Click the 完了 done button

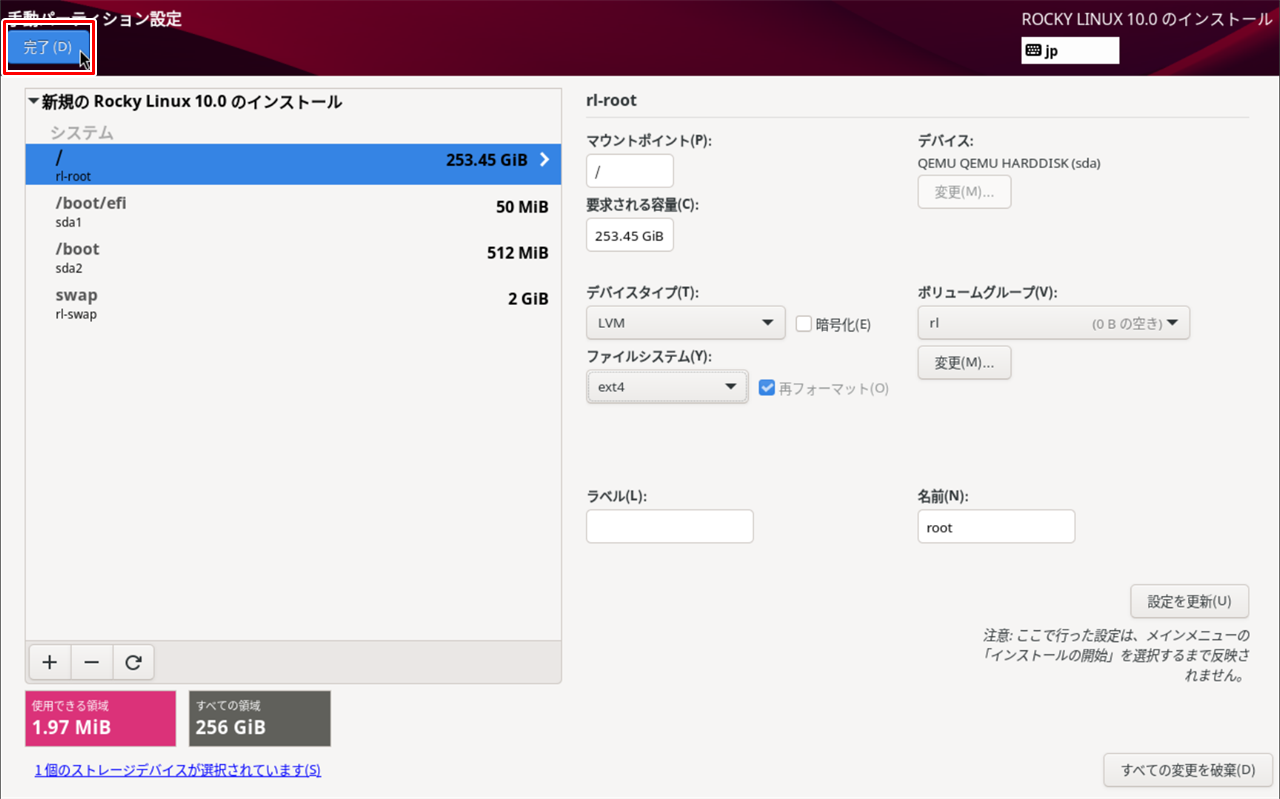[49, 47]
